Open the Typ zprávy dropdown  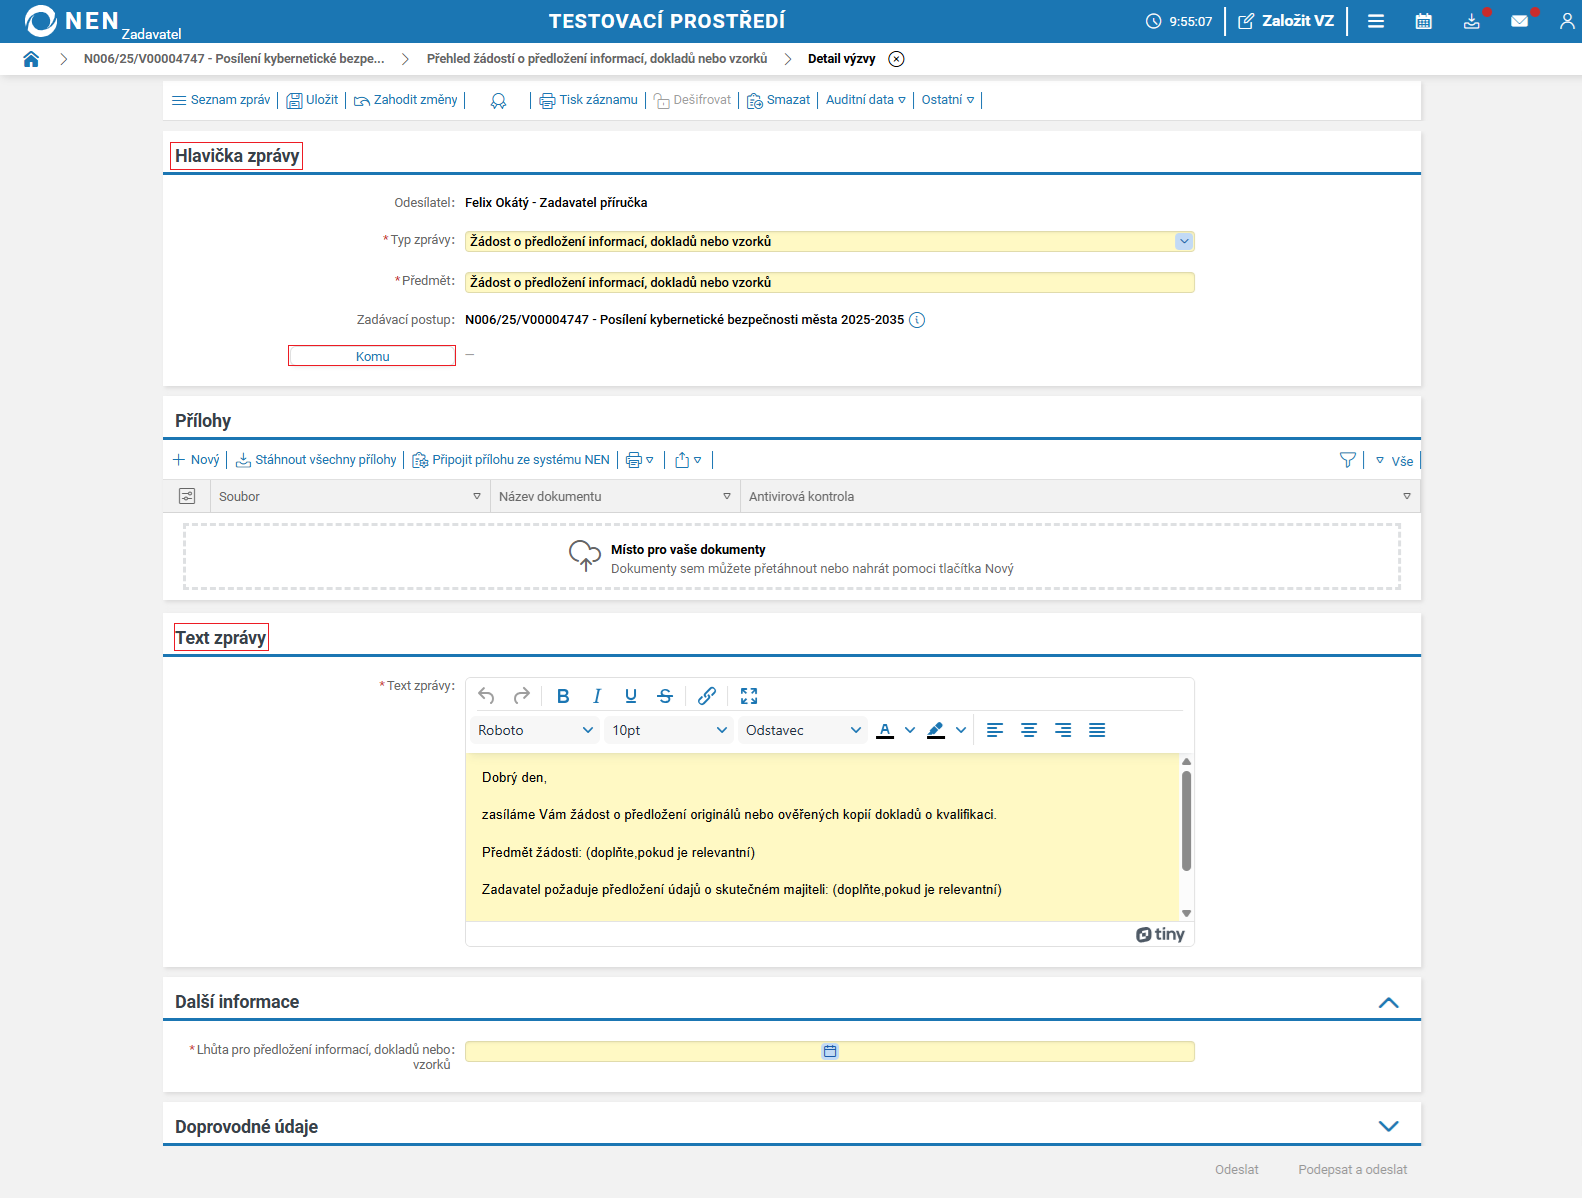(x=1184, y=241)
